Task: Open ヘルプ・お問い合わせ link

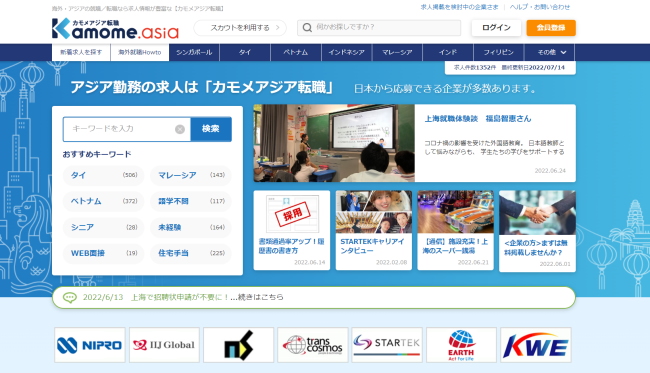Action: 540,7
